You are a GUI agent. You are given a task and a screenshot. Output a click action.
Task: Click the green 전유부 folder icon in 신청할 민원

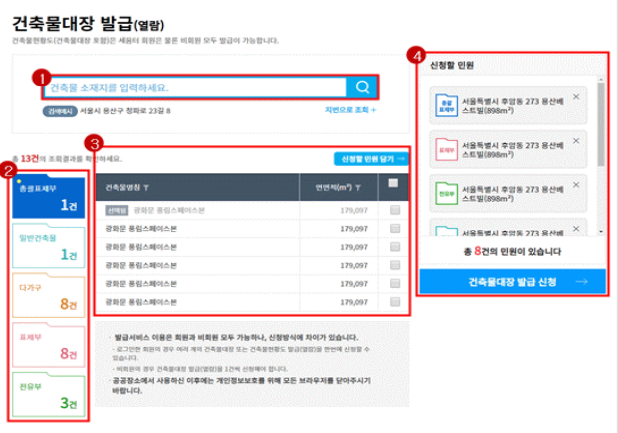pyautogui.click(x=446, y=193)
